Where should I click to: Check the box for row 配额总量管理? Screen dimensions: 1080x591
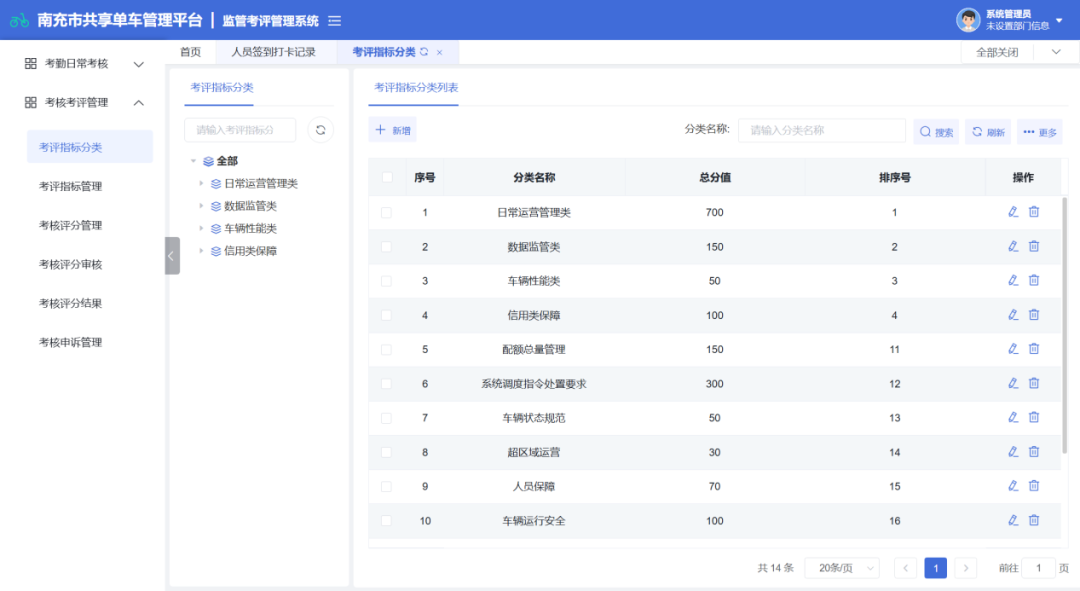click(x=386, y=349)
